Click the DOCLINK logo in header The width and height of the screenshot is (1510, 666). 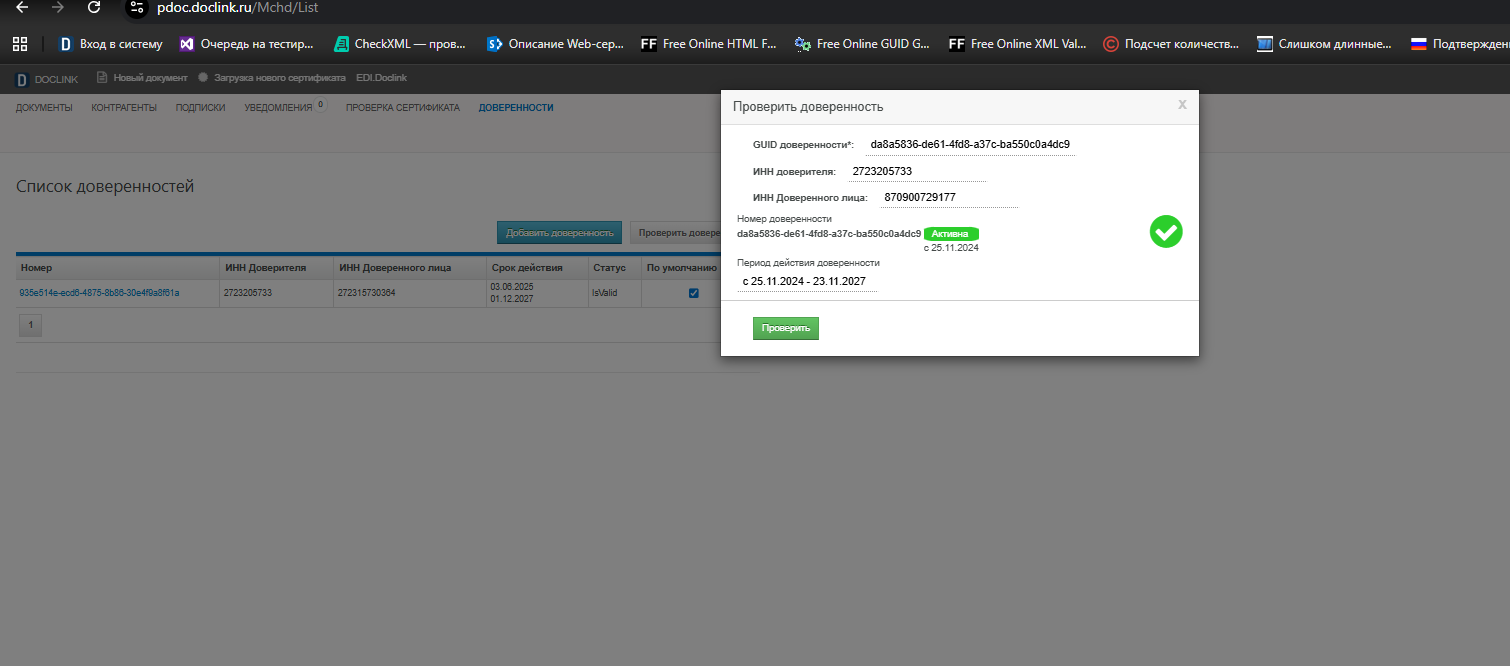(46, 79)
